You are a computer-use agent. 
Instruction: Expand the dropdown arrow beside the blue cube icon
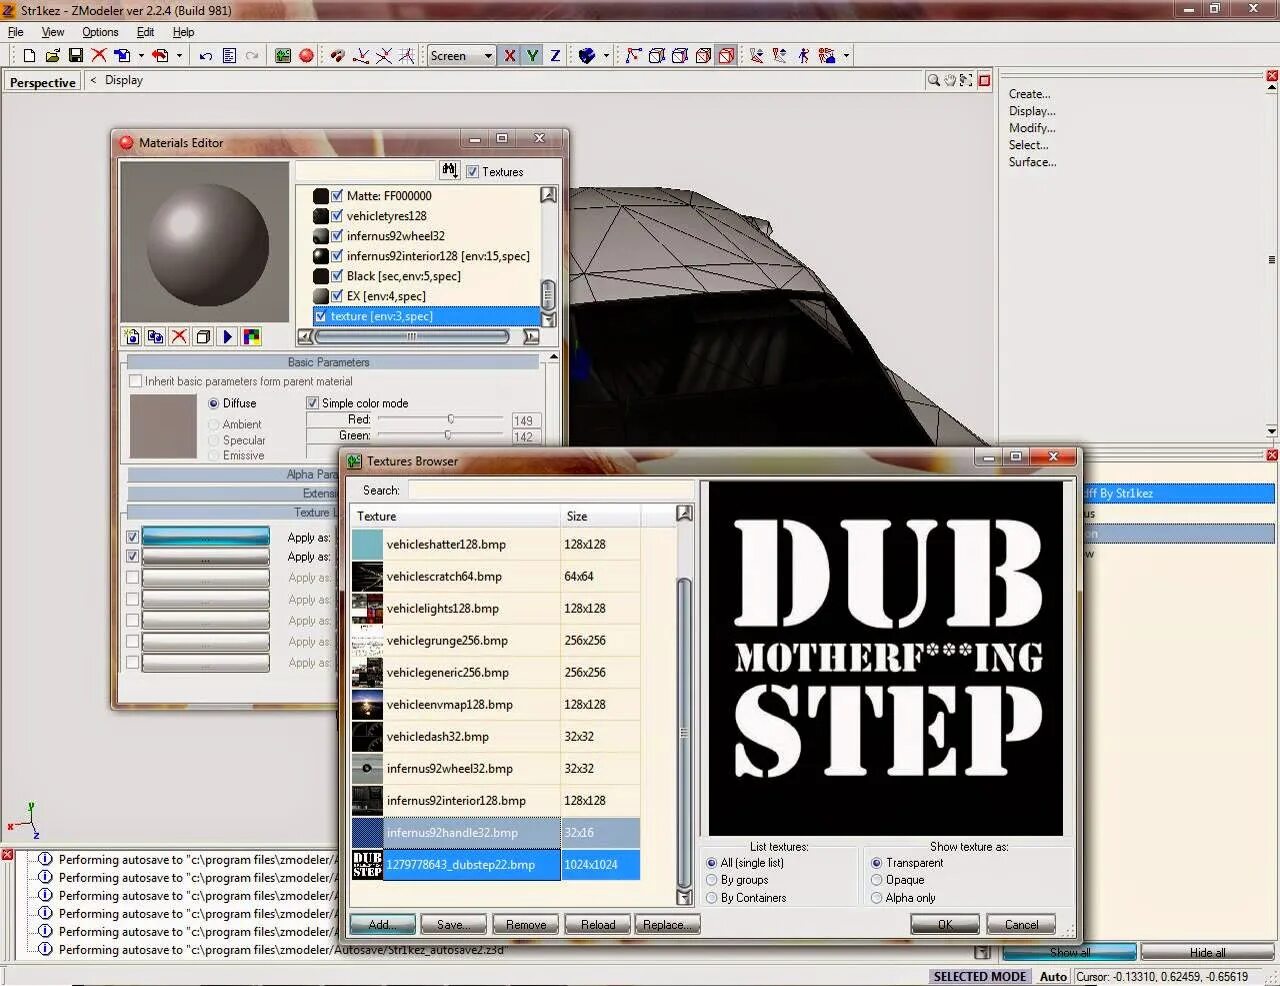606,56
